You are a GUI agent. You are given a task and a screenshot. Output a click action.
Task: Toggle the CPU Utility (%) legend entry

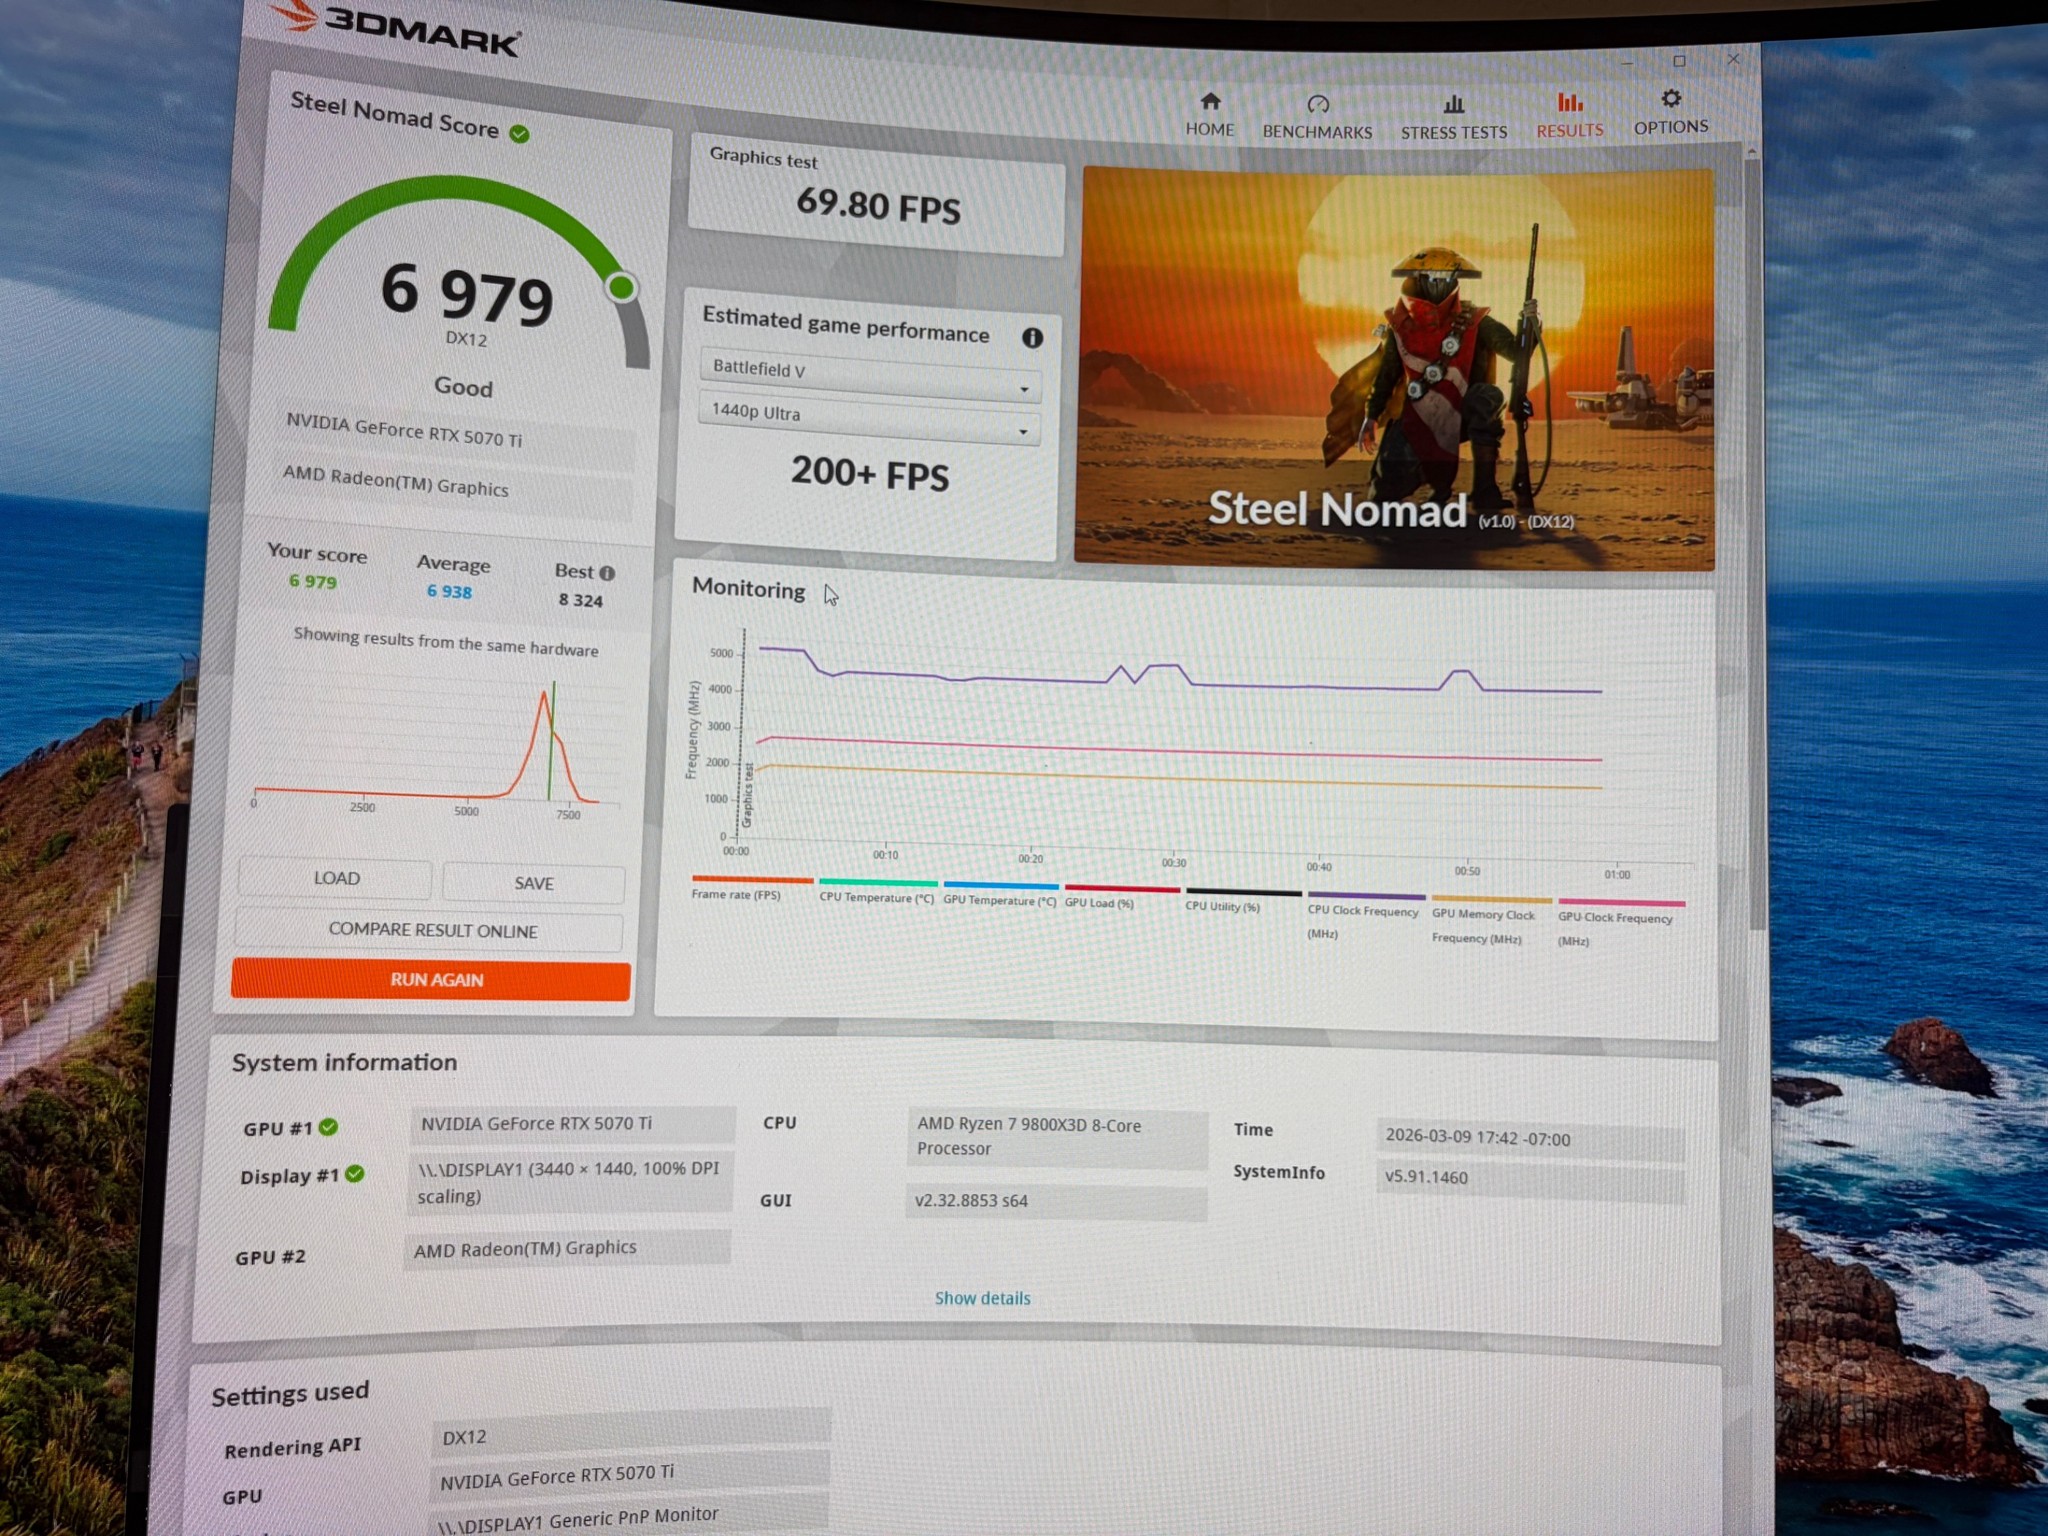pos(1243,900)
